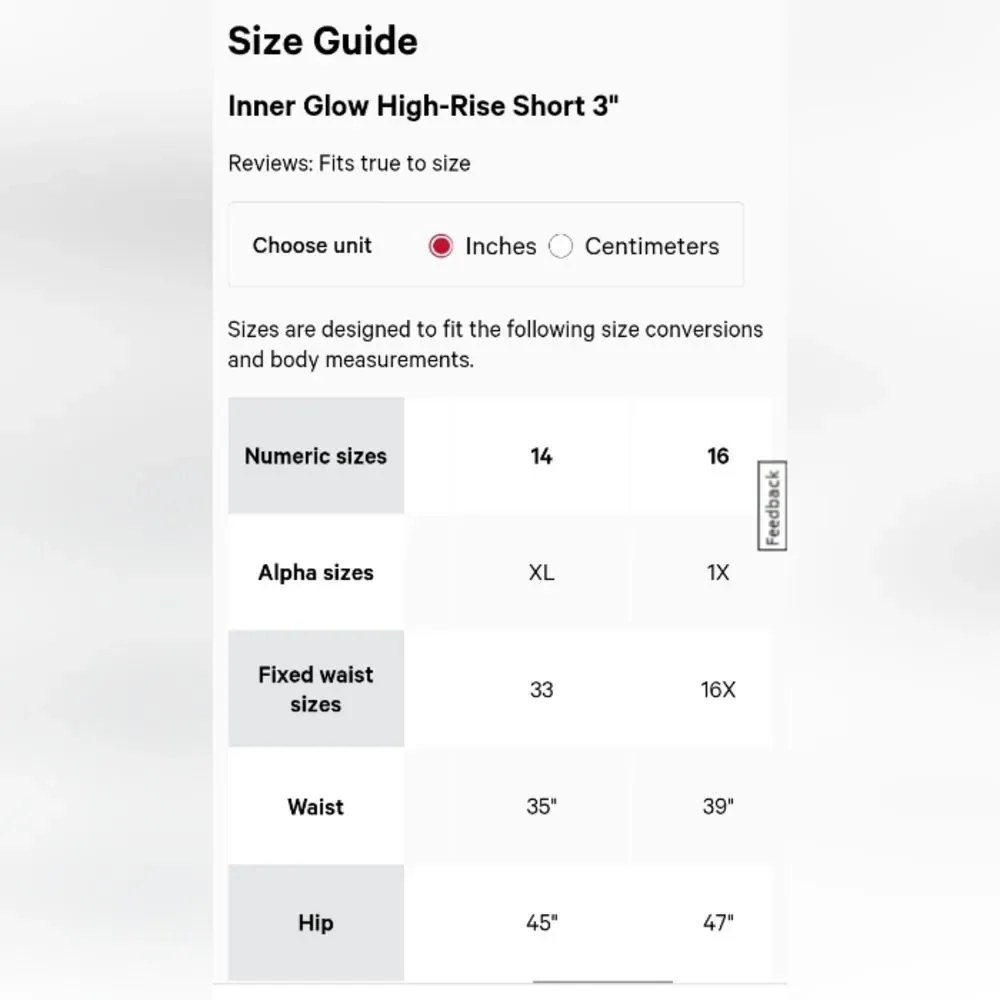Click the Inner Glow High-Rise Short title
This screenshot has height=1000, width=1000.
coord(423,106)
